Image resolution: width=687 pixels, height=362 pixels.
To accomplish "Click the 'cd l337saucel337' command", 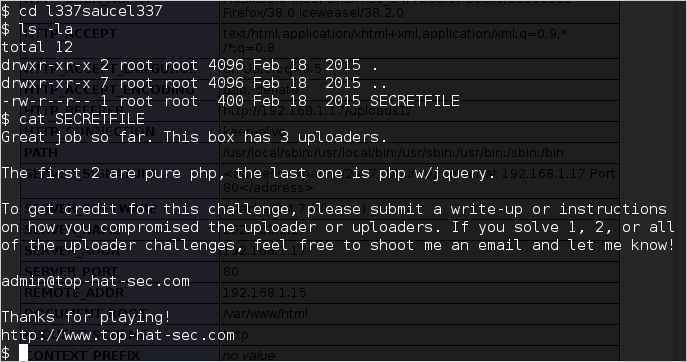I will point(82,11).
